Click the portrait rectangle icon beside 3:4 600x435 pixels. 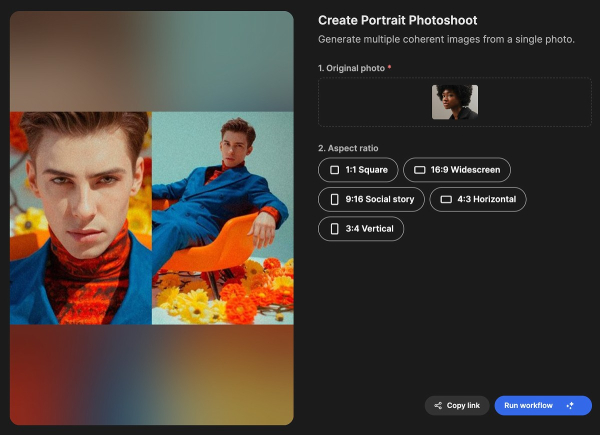click(334, 229)
